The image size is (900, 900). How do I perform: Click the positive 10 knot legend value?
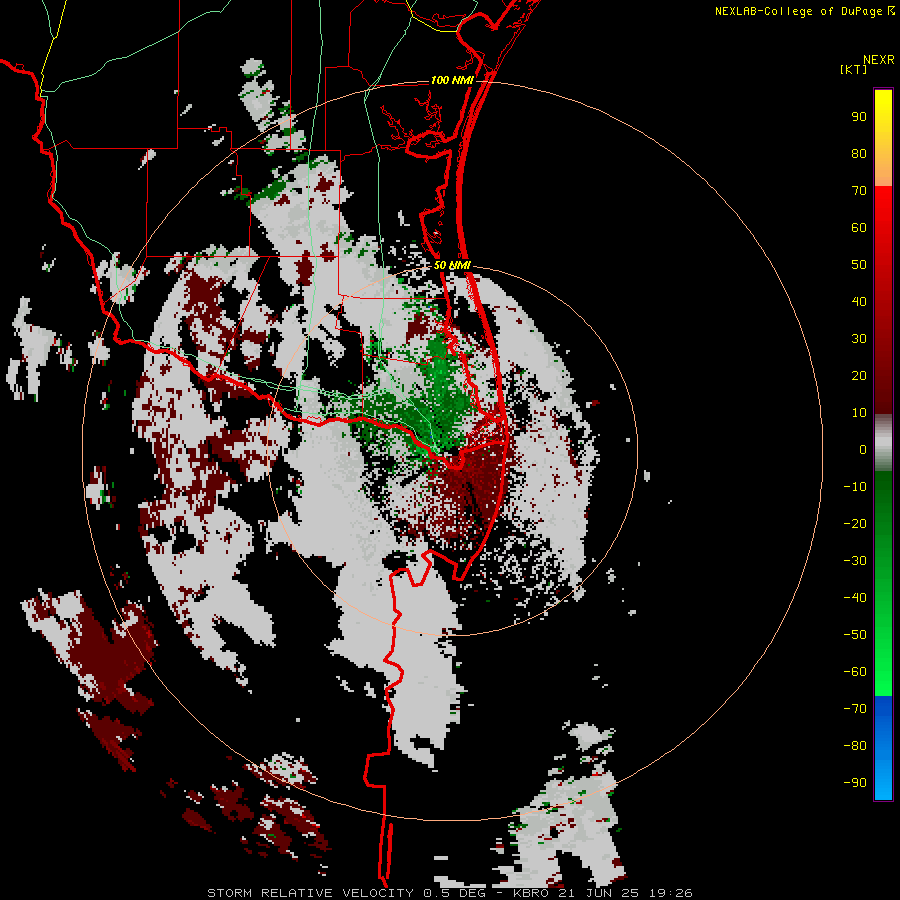pos(859,413)
